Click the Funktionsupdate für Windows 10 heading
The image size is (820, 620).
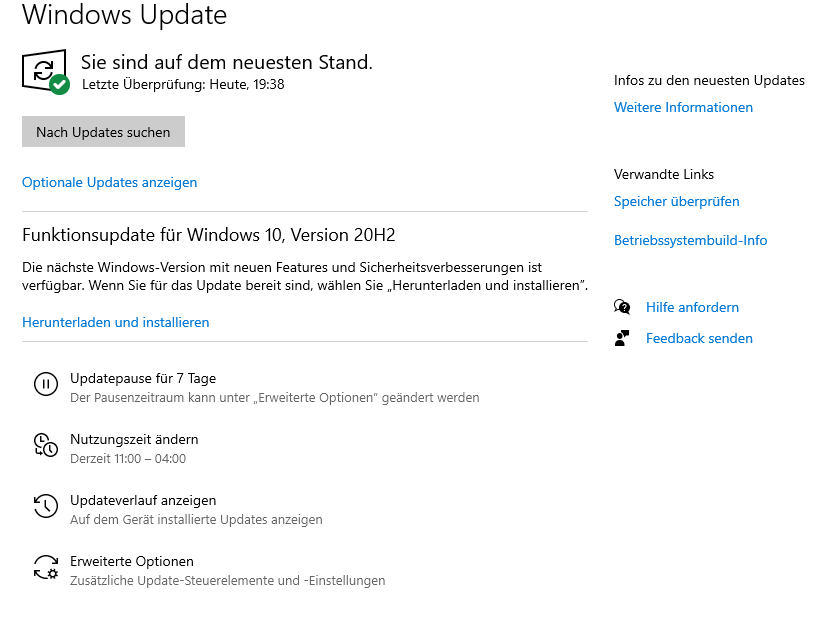tap(209, 235)
